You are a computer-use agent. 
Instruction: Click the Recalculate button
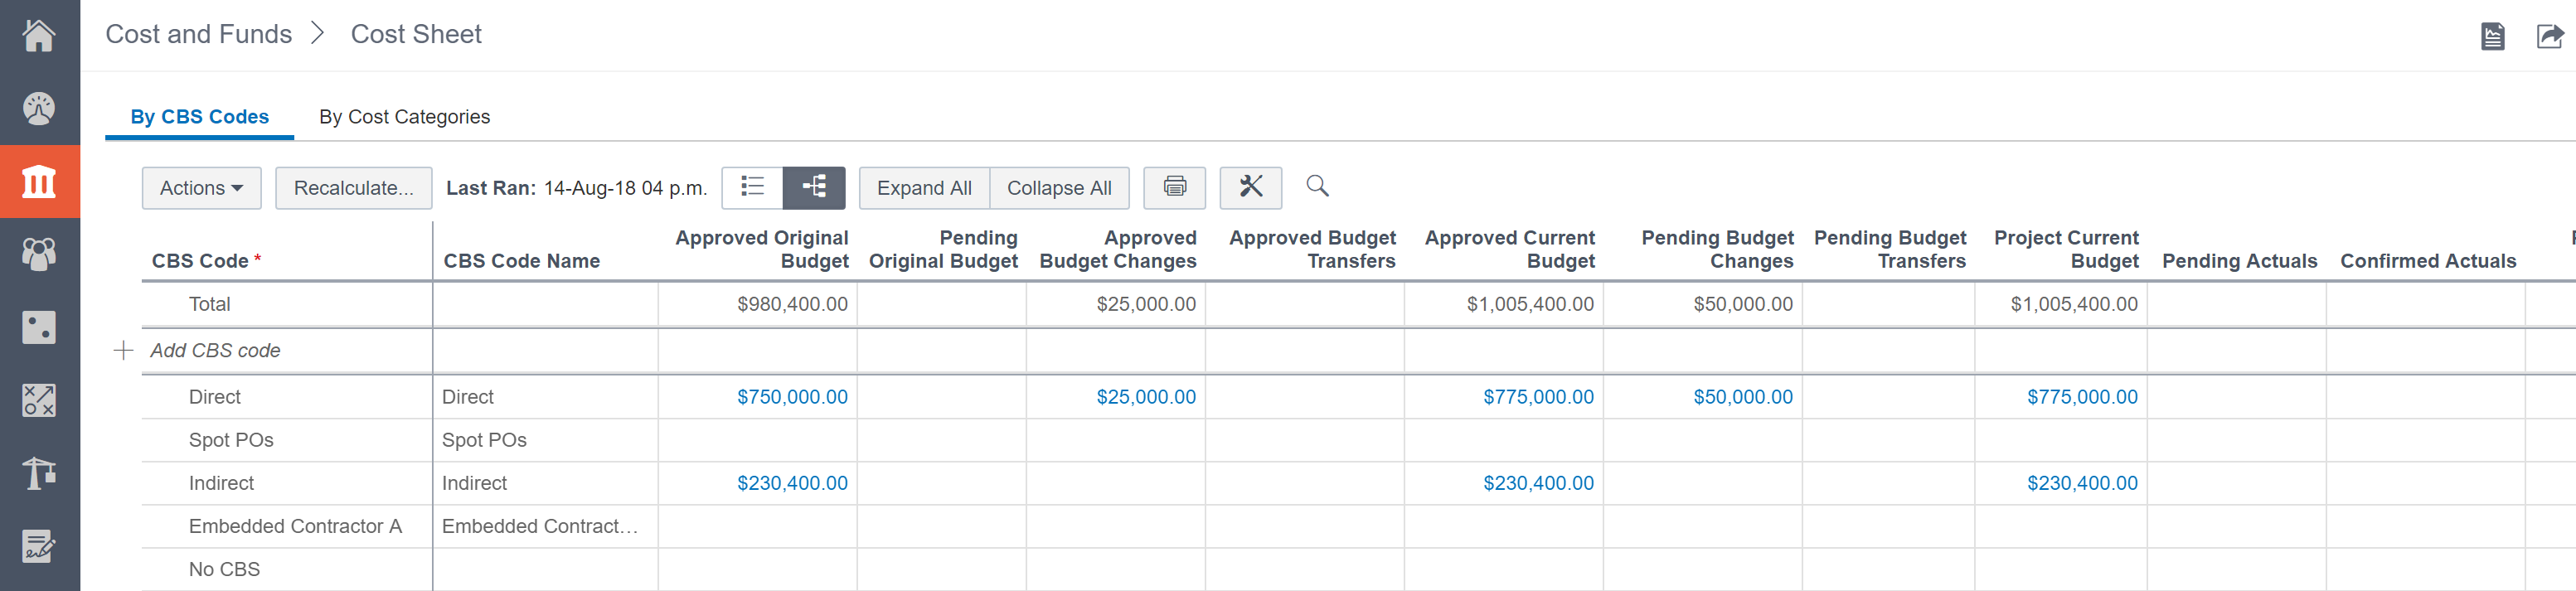pyautogui.click(x=353, y=188)
